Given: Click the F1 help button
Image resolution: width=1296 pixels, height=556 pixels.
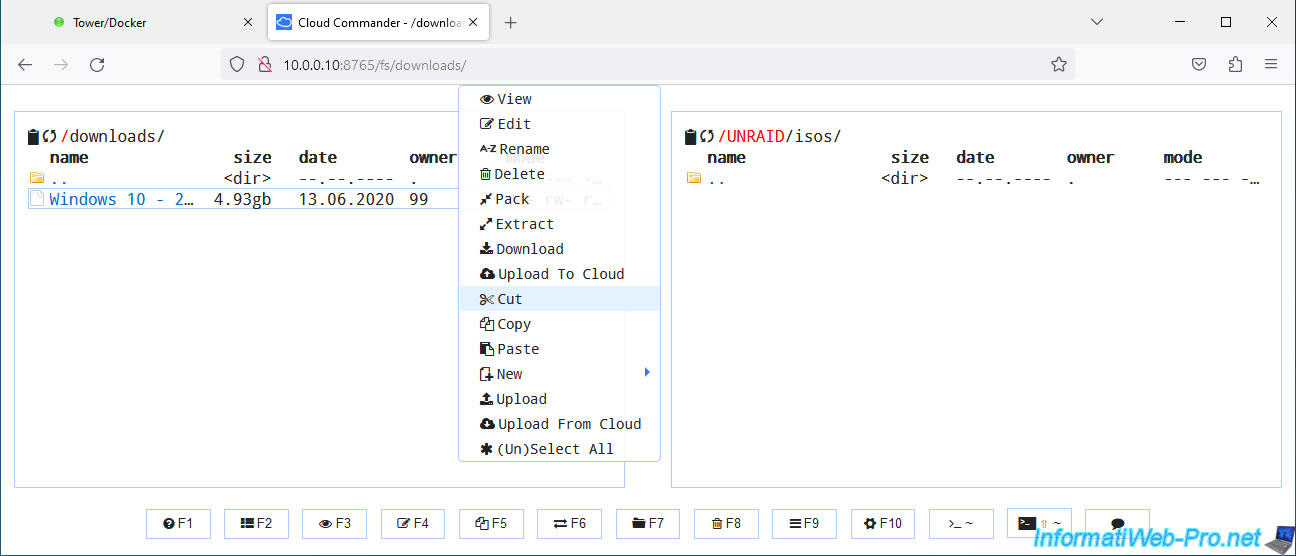Looking at the screenshot, I should [x=178, y=523].
